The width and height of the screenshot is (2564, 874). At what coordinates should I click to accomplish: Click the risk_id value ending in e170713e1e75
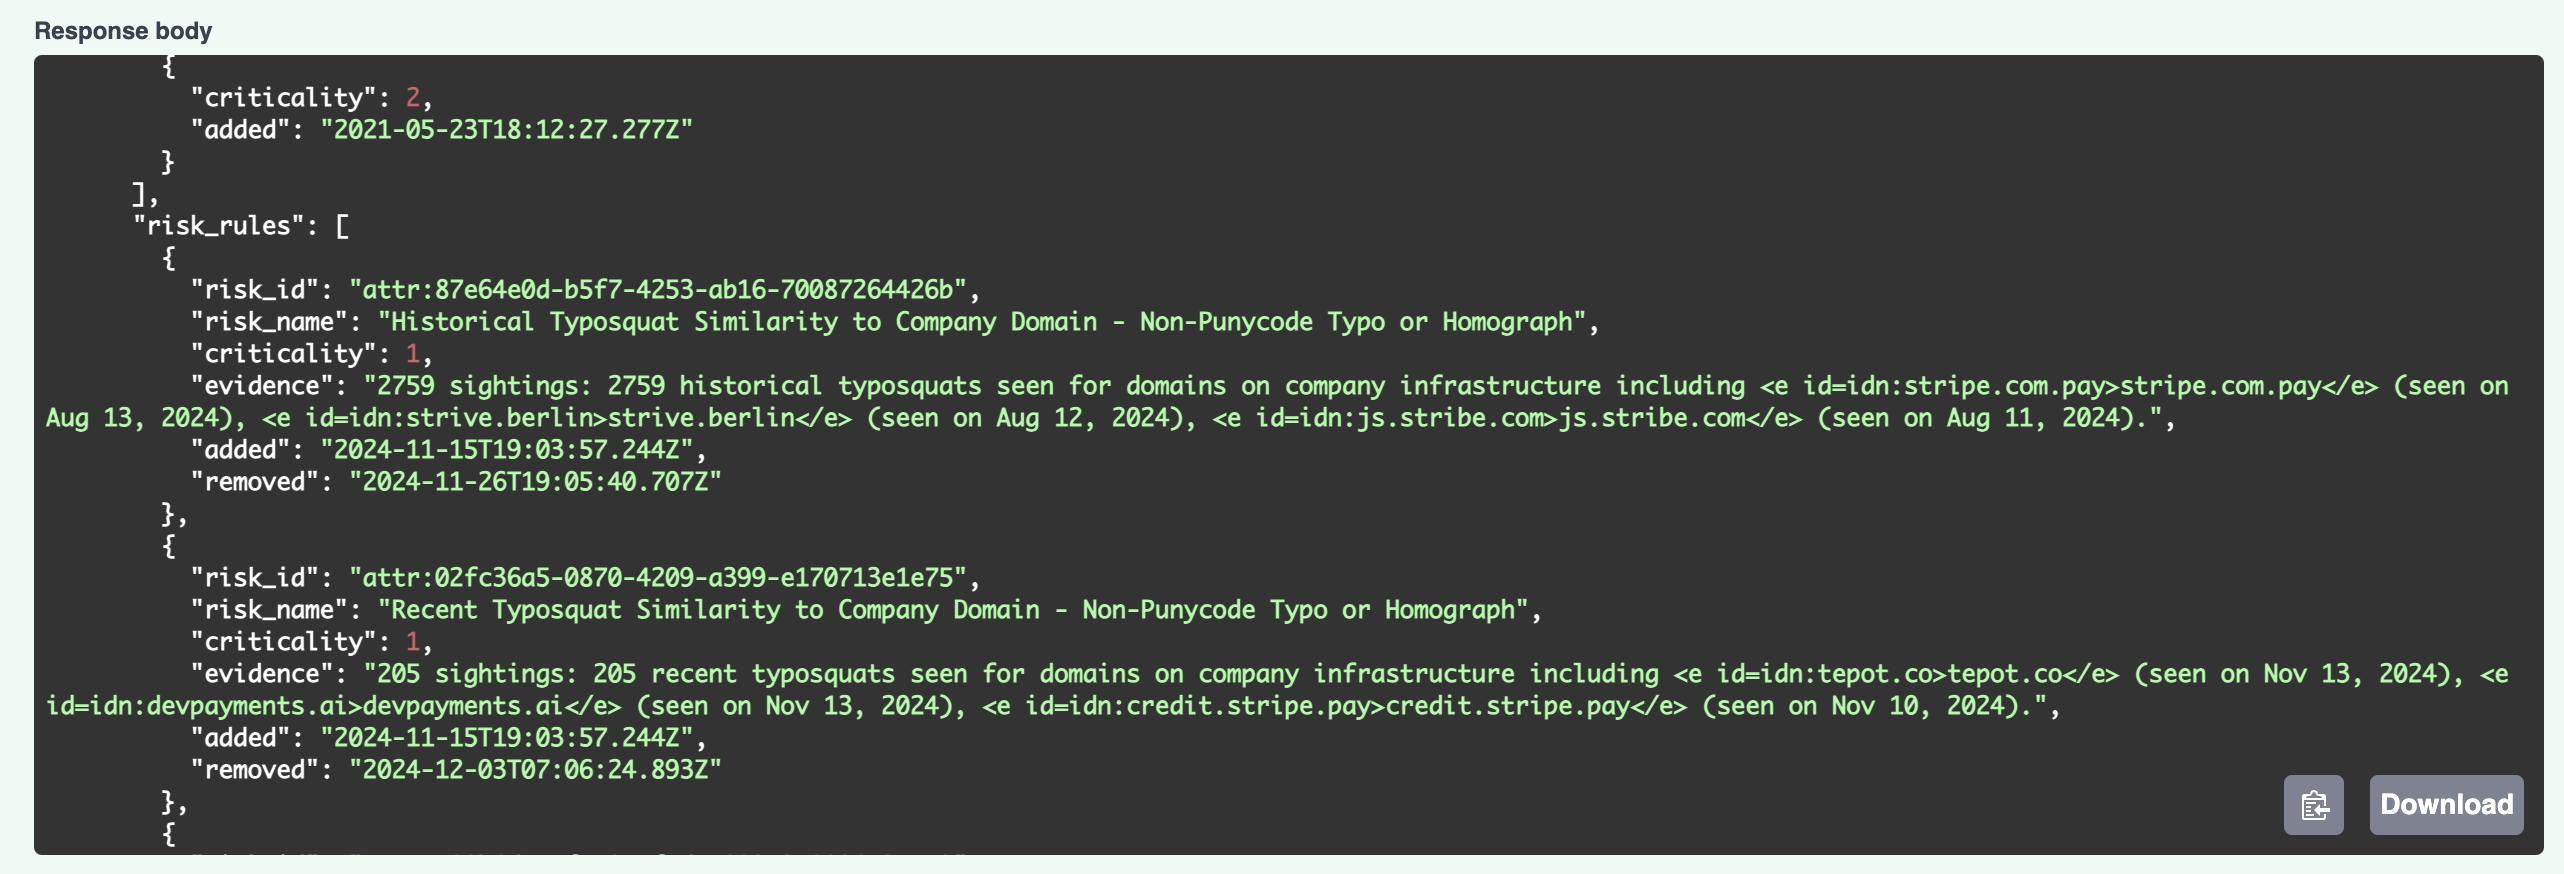658,578
